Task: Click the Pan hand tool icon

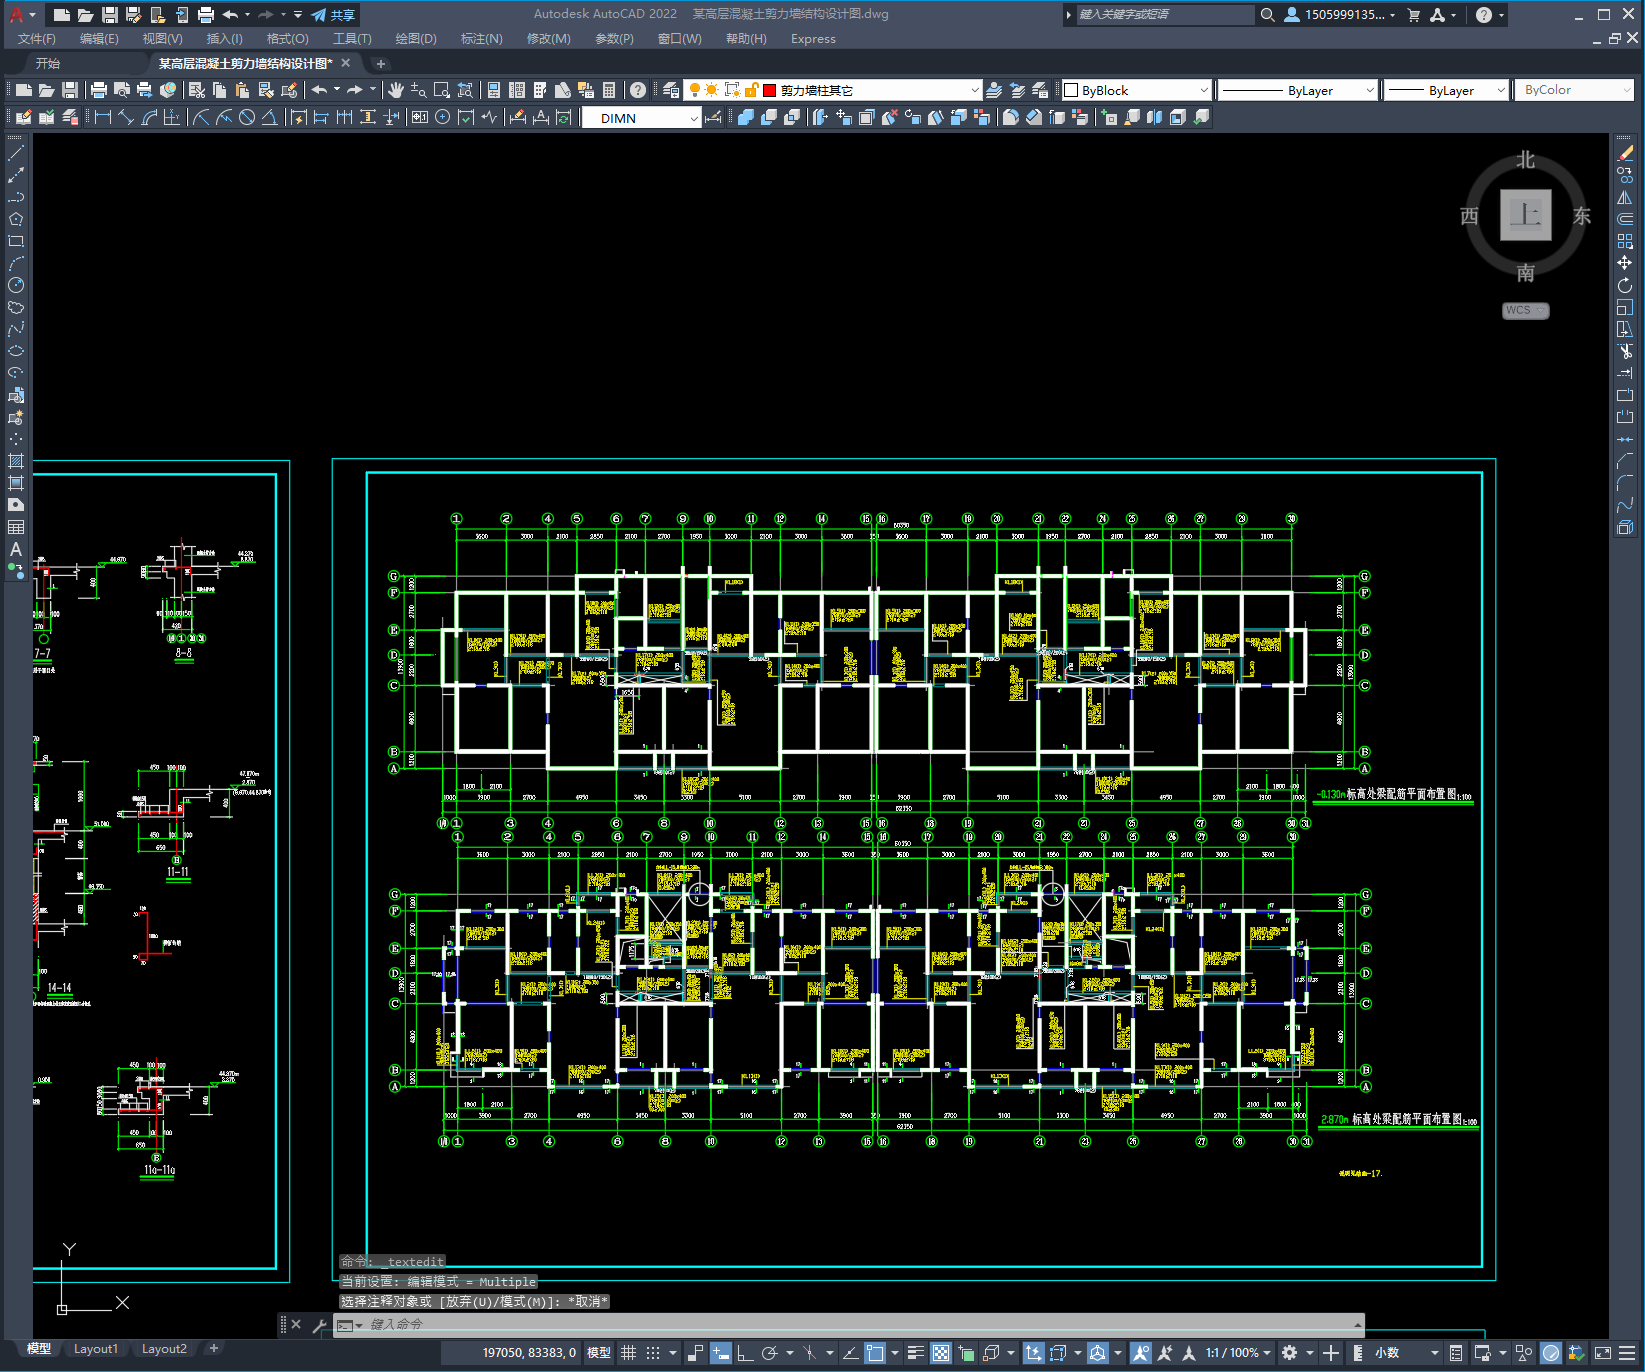Action: point(396,90)
